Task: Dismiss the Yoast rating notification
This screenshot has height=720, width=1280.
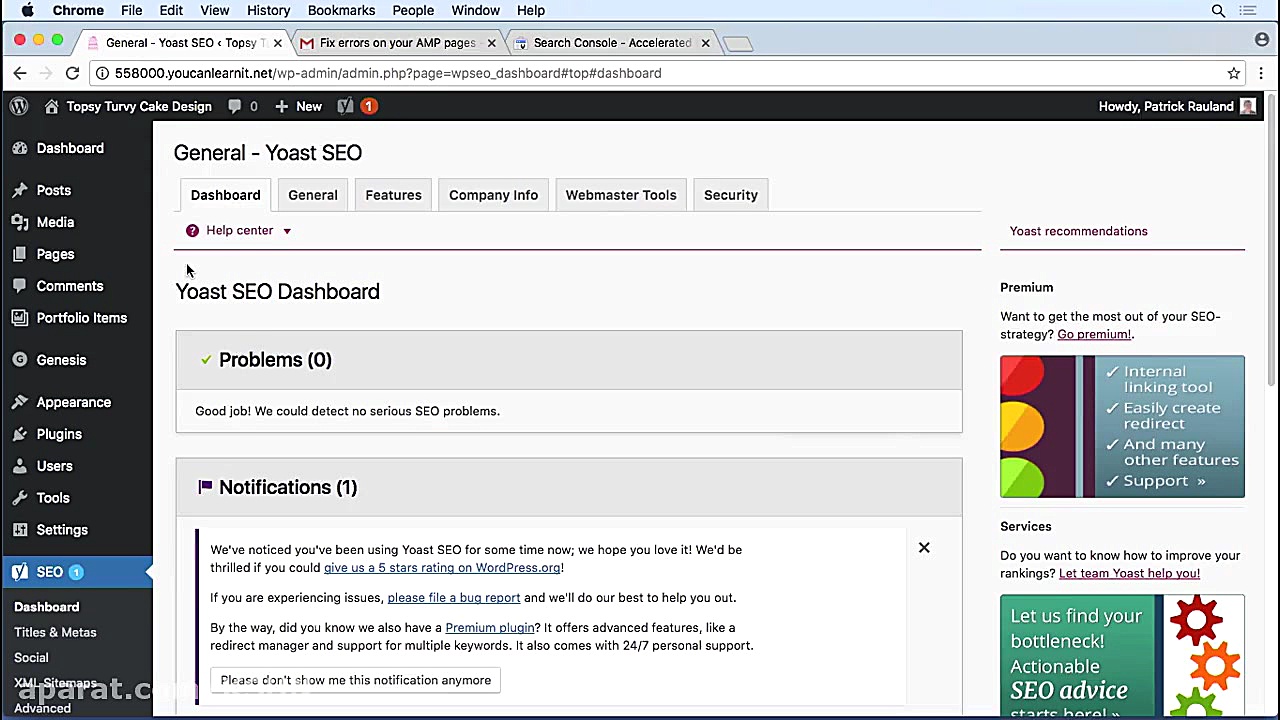Action: coord(924,548)
